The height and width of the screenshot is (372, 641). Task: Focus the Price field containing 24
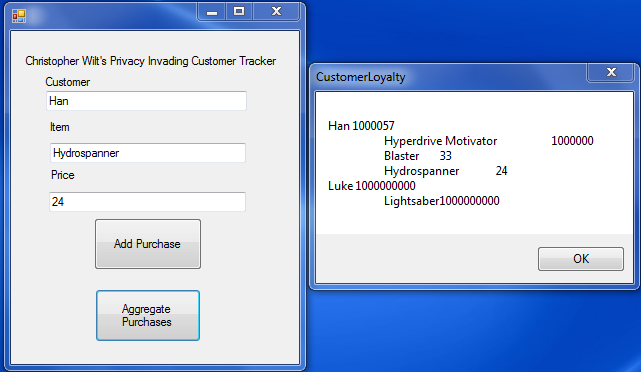coord(147,202)
